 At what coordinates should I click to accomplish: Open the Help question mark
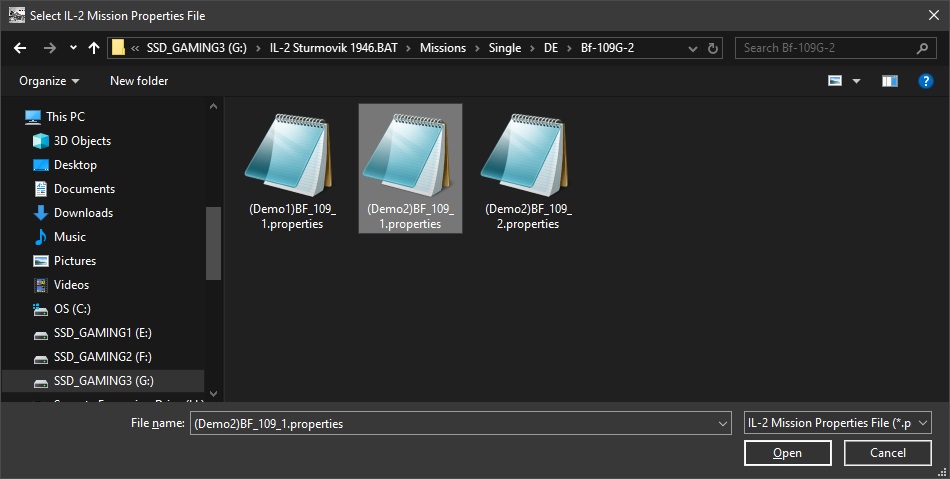click(x=925, y=81)
